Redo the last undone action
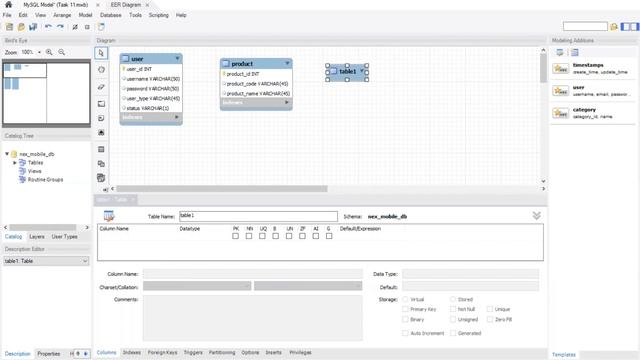This screenshot has width=640, height=360. tap(60, 27)
